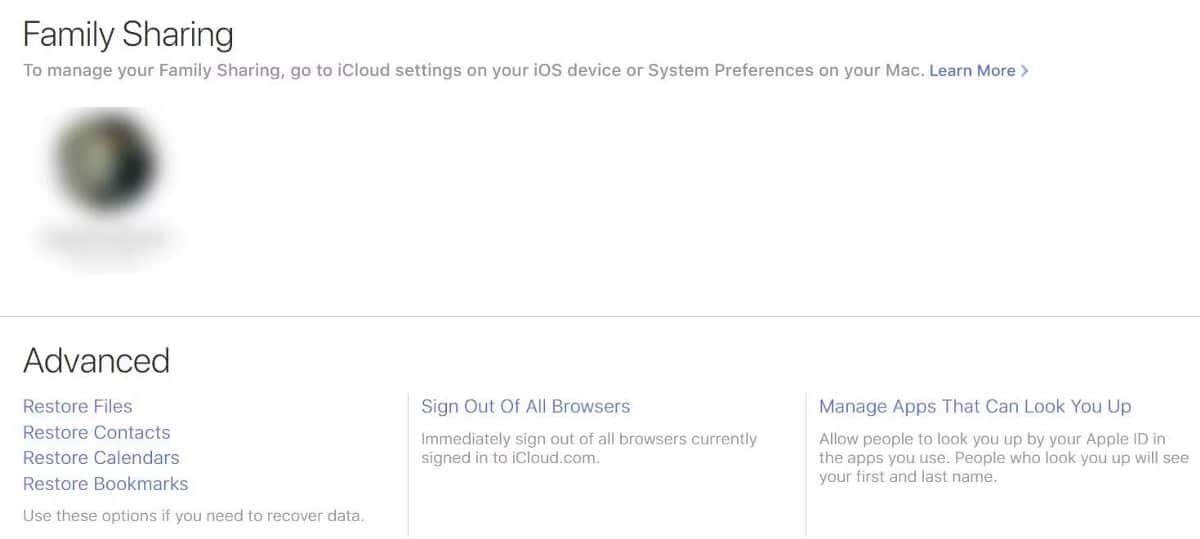1200x539 pixels.
Task: Click the Family Sharing heading
Action: pos(128,35)
